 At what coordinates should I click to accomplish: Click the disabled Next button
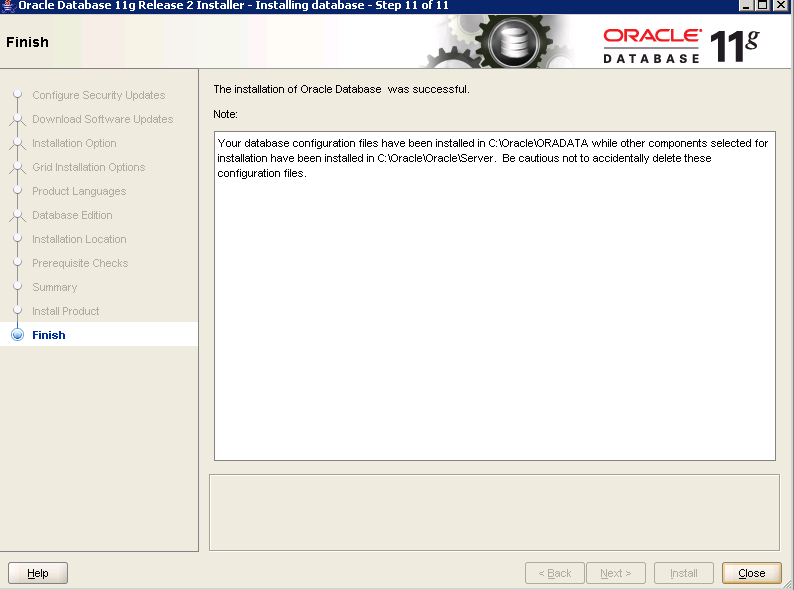tap(615, 573)
